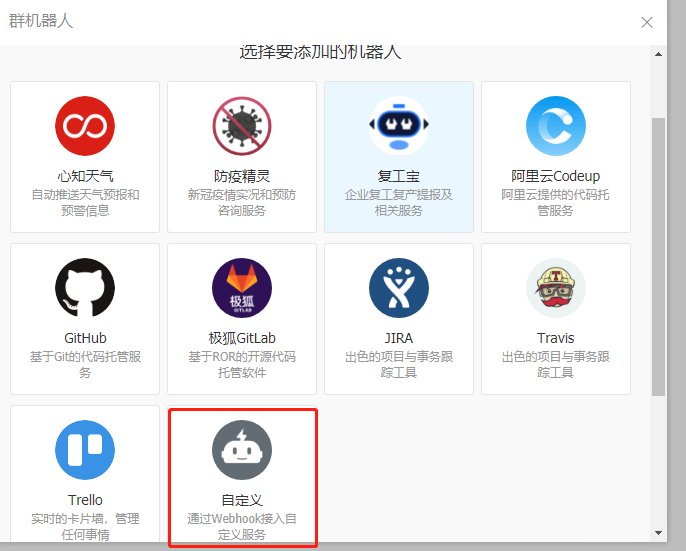Viewport: 686px width, 551px height.
Task: Click the 心知天气 description text
Action: click(85, 203)
